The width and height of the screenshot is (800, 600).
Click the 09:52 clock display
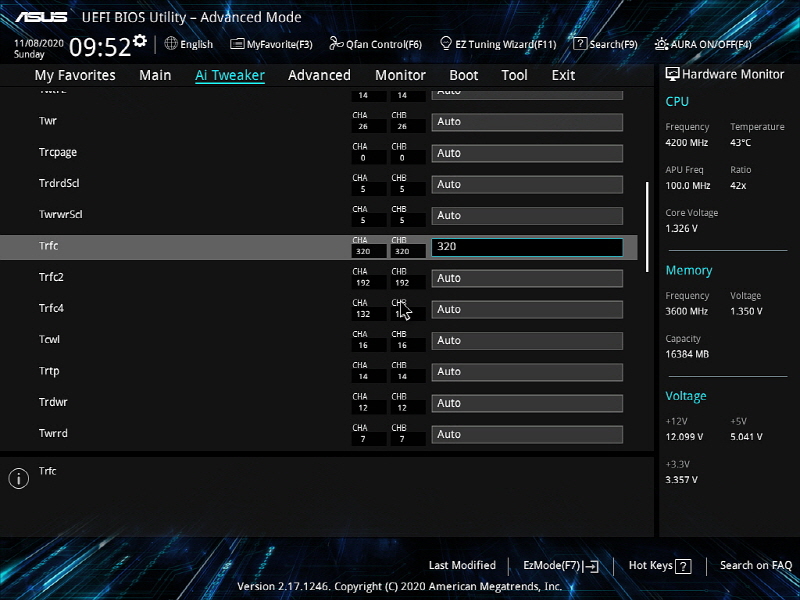(x=100, y=47)
